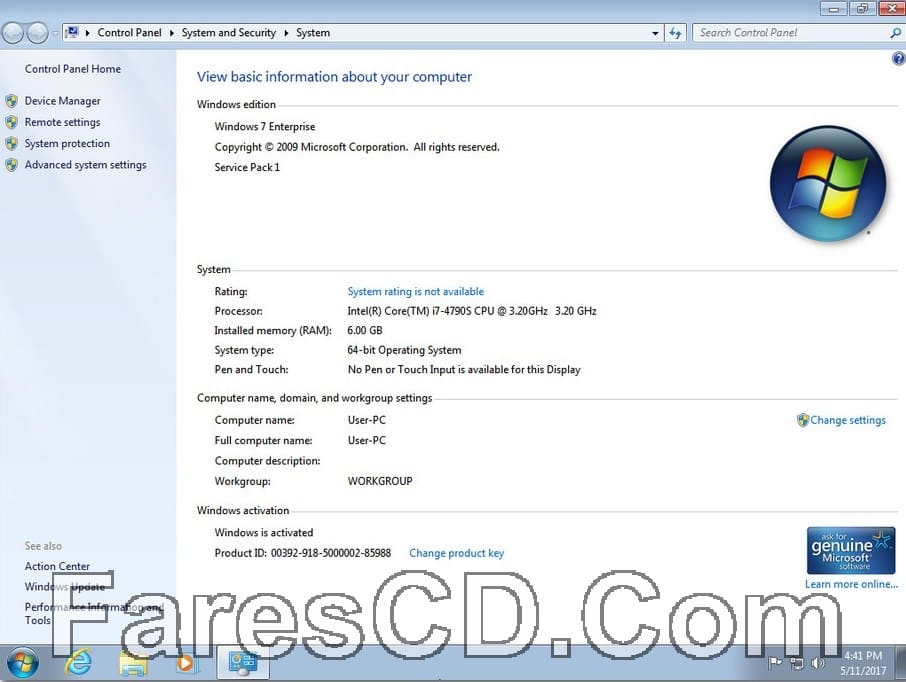Viewport: 906px width, 682px height.
Task: Select the System and Security breadcrumb
Action: click(229, 33)
